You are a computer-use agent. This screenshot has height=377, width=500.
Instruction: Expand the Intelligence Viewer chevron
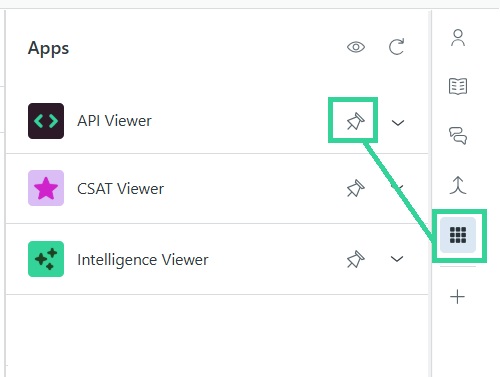pos(397,259)
